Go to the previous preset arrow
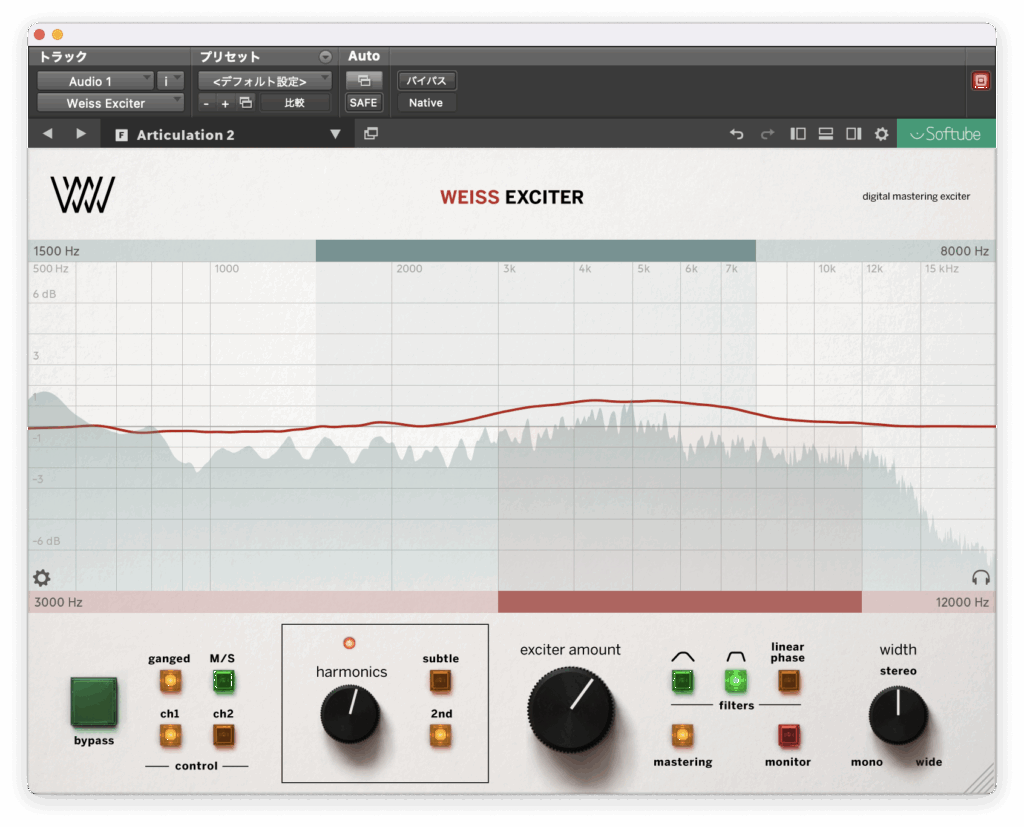 click(48, 134)
